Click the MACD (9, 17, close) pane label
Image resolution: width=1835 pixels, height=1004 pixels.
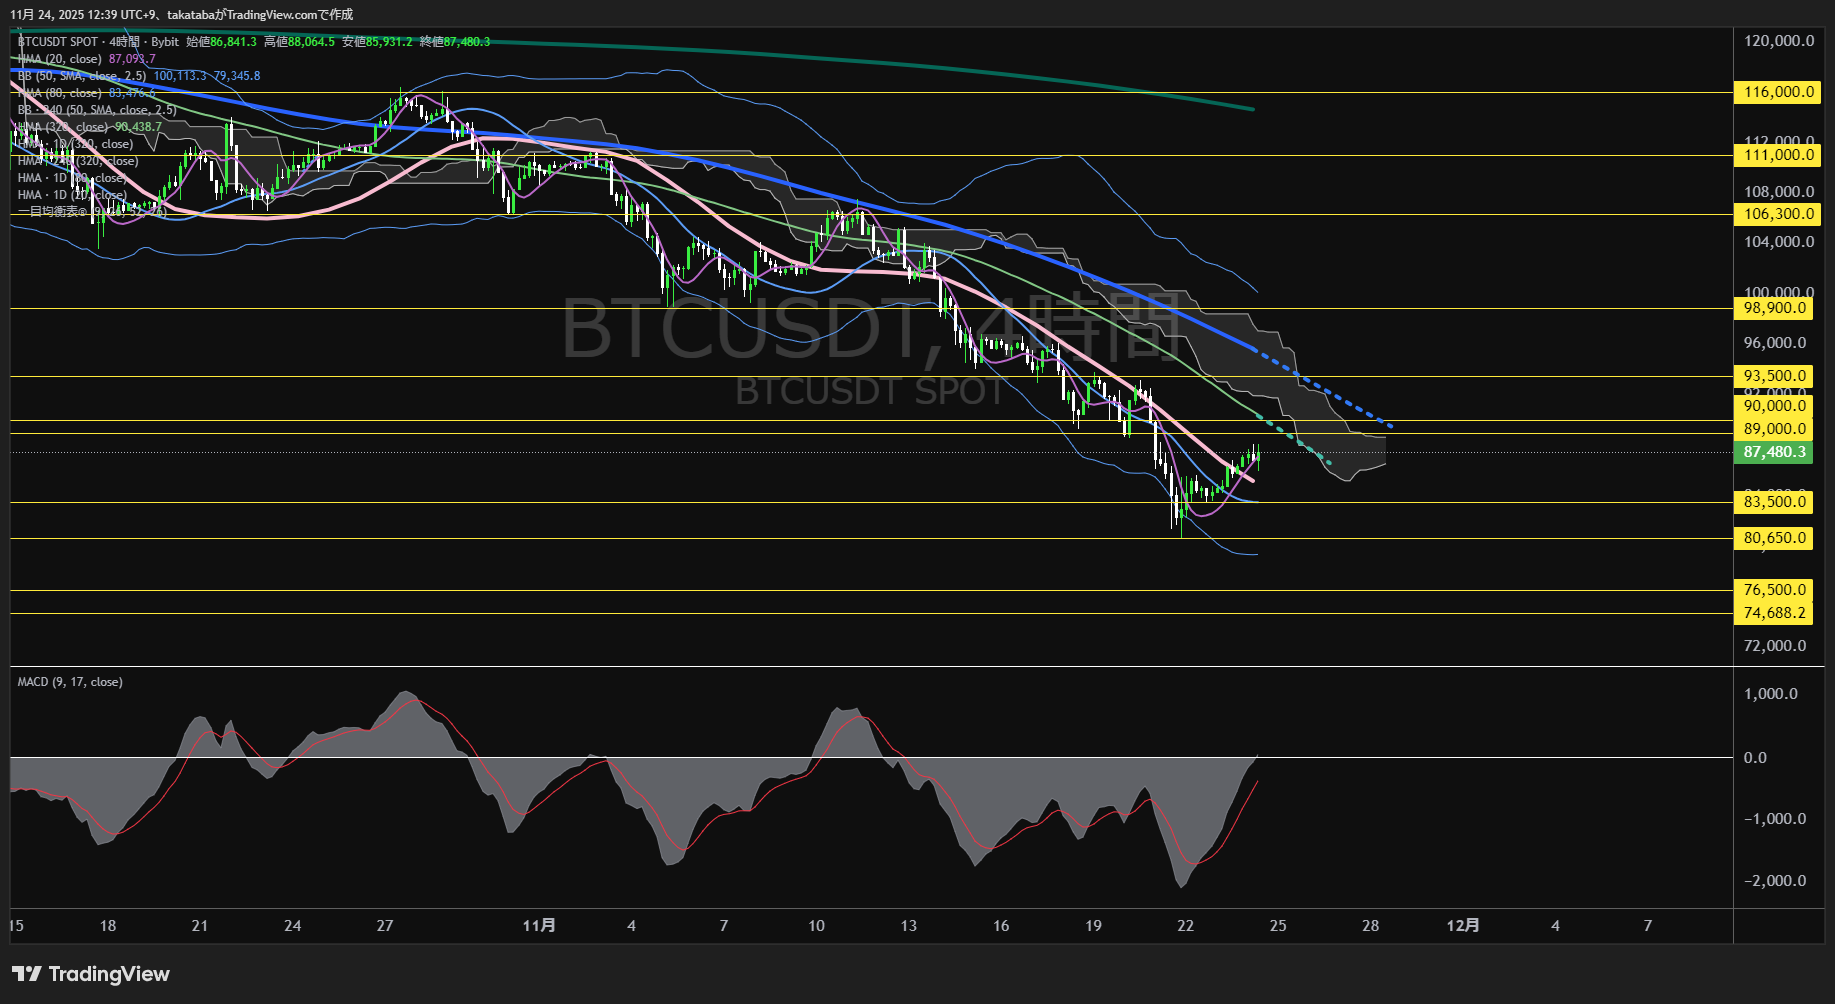click(68, 681)
